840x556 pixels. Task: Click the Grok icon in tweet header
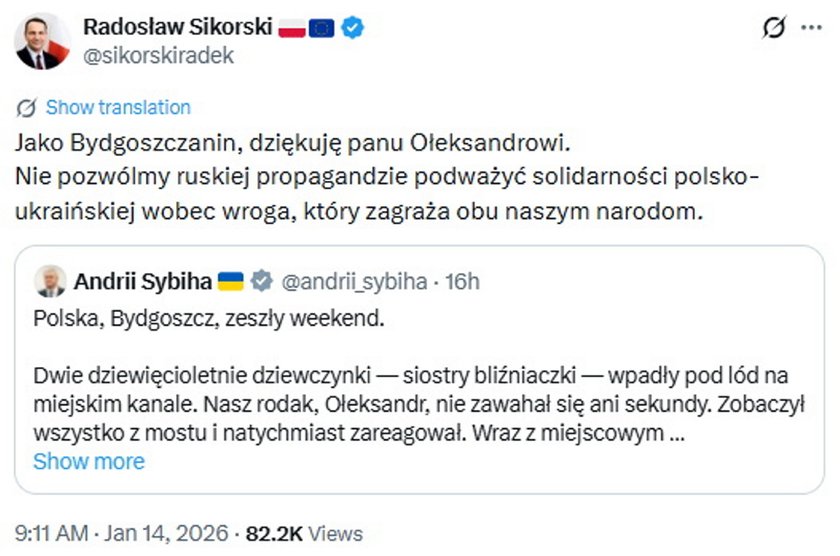(x=773, y=28)
